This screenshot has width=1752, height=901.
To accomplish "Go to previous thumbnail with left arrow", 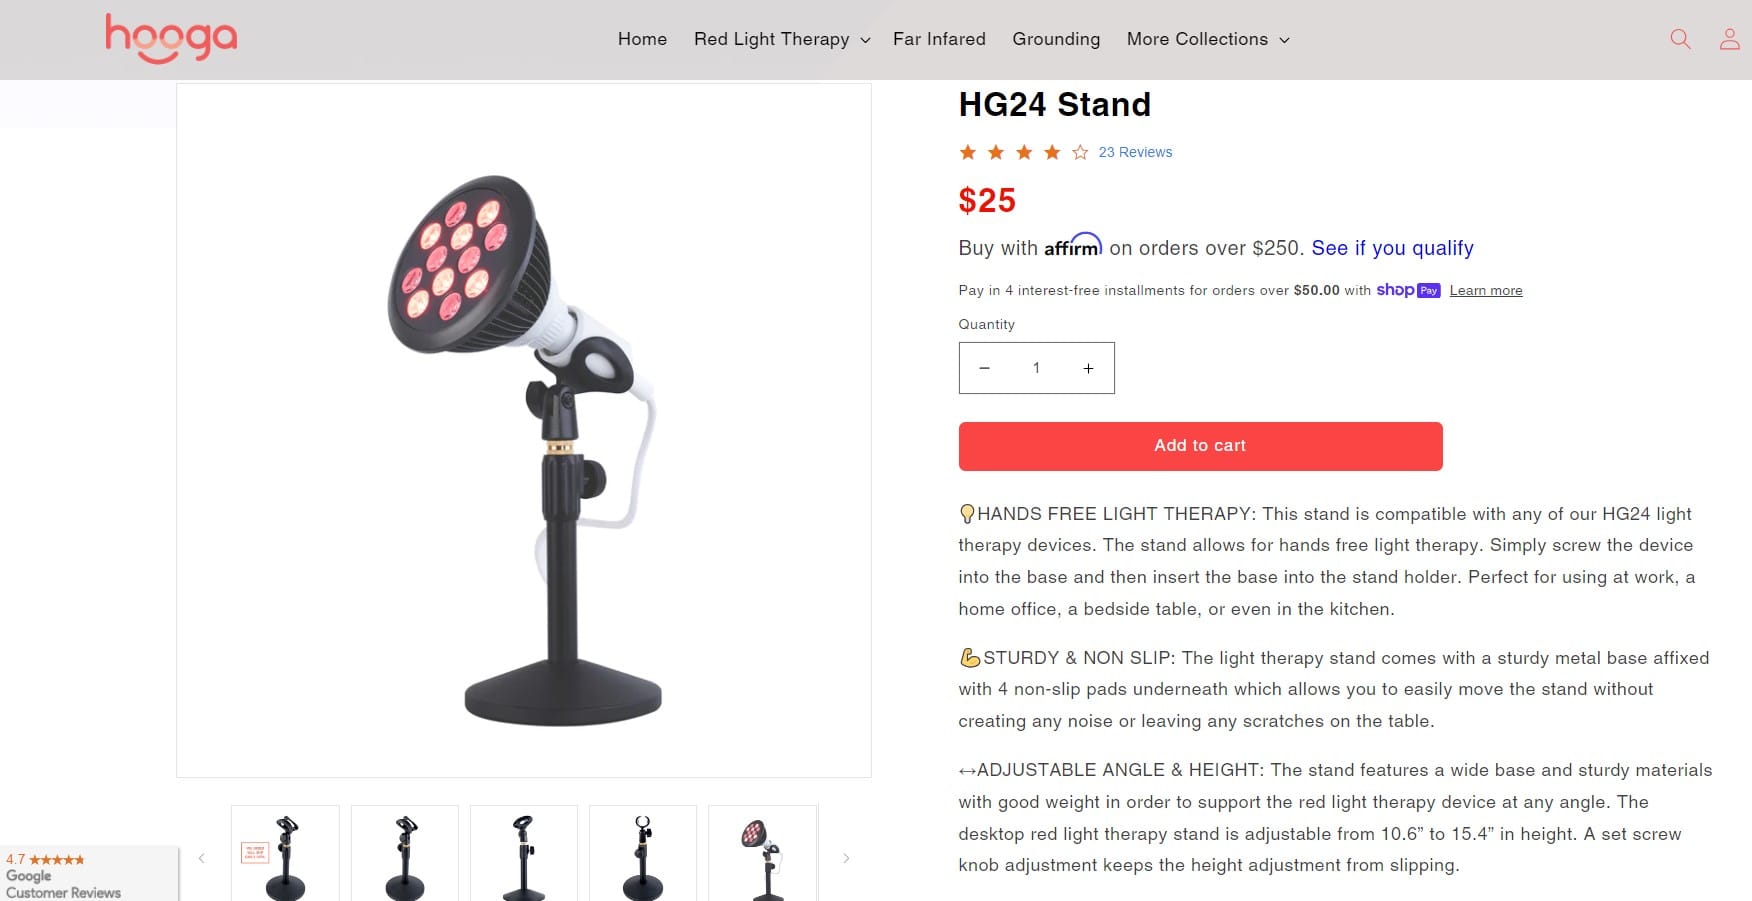I will coord(201,858).
